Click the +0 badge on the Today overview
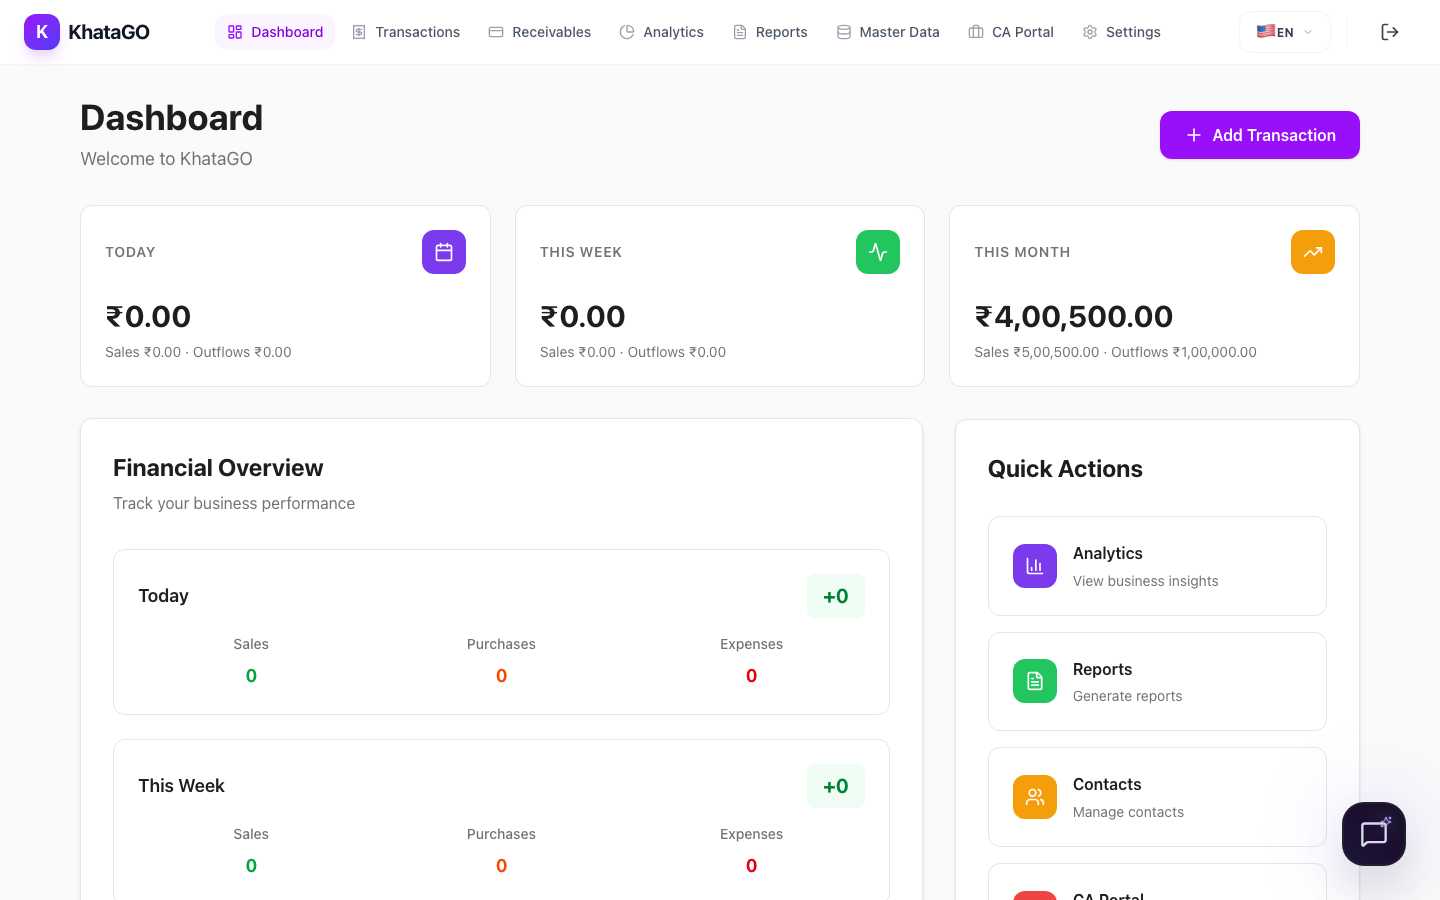Screen dimensions: 1440x900 point(835,595)
